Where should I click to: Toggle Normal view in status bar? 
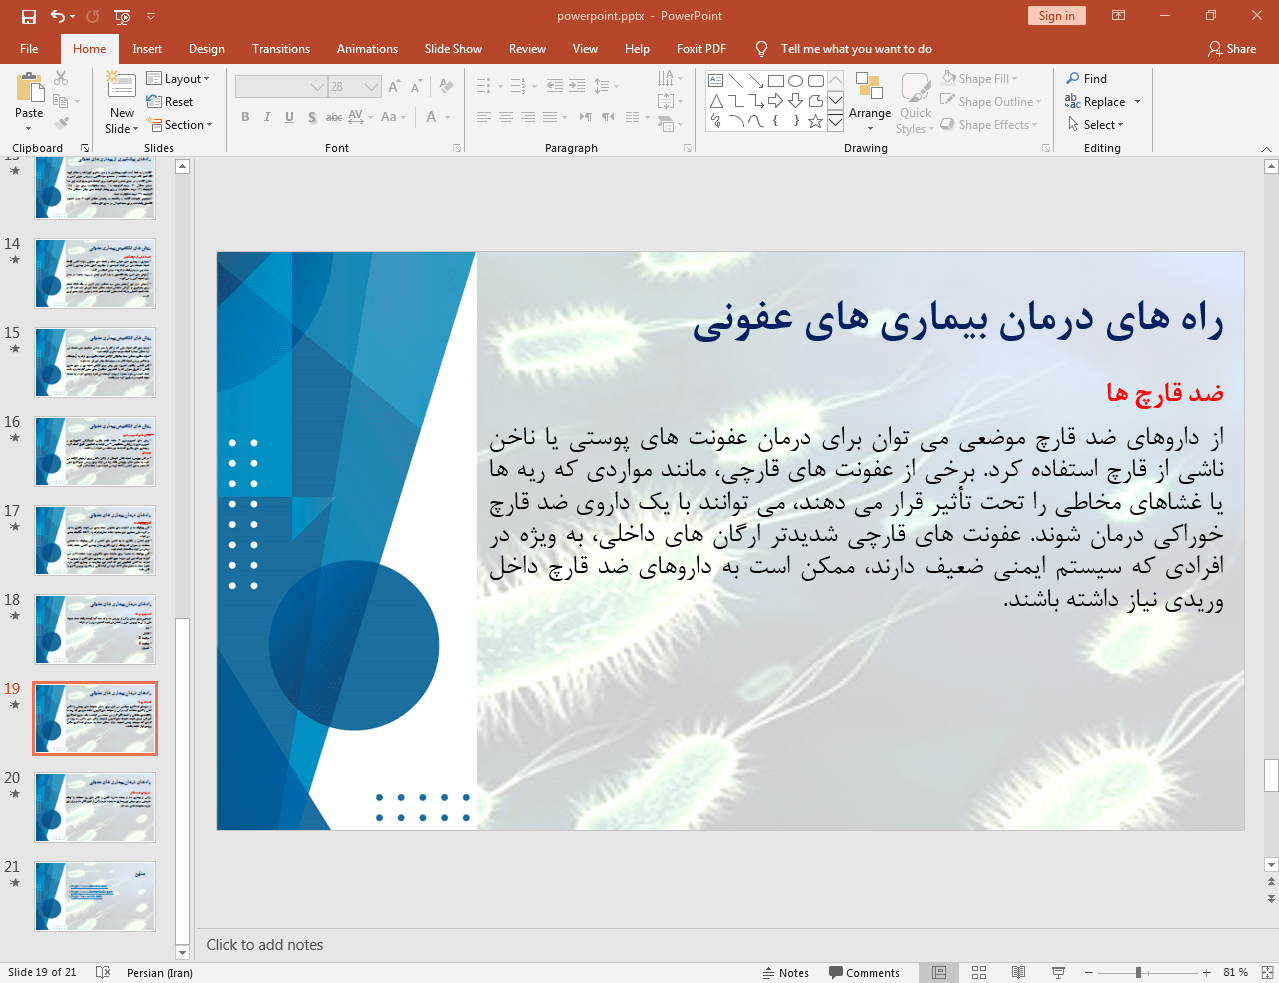pos(939,972)
